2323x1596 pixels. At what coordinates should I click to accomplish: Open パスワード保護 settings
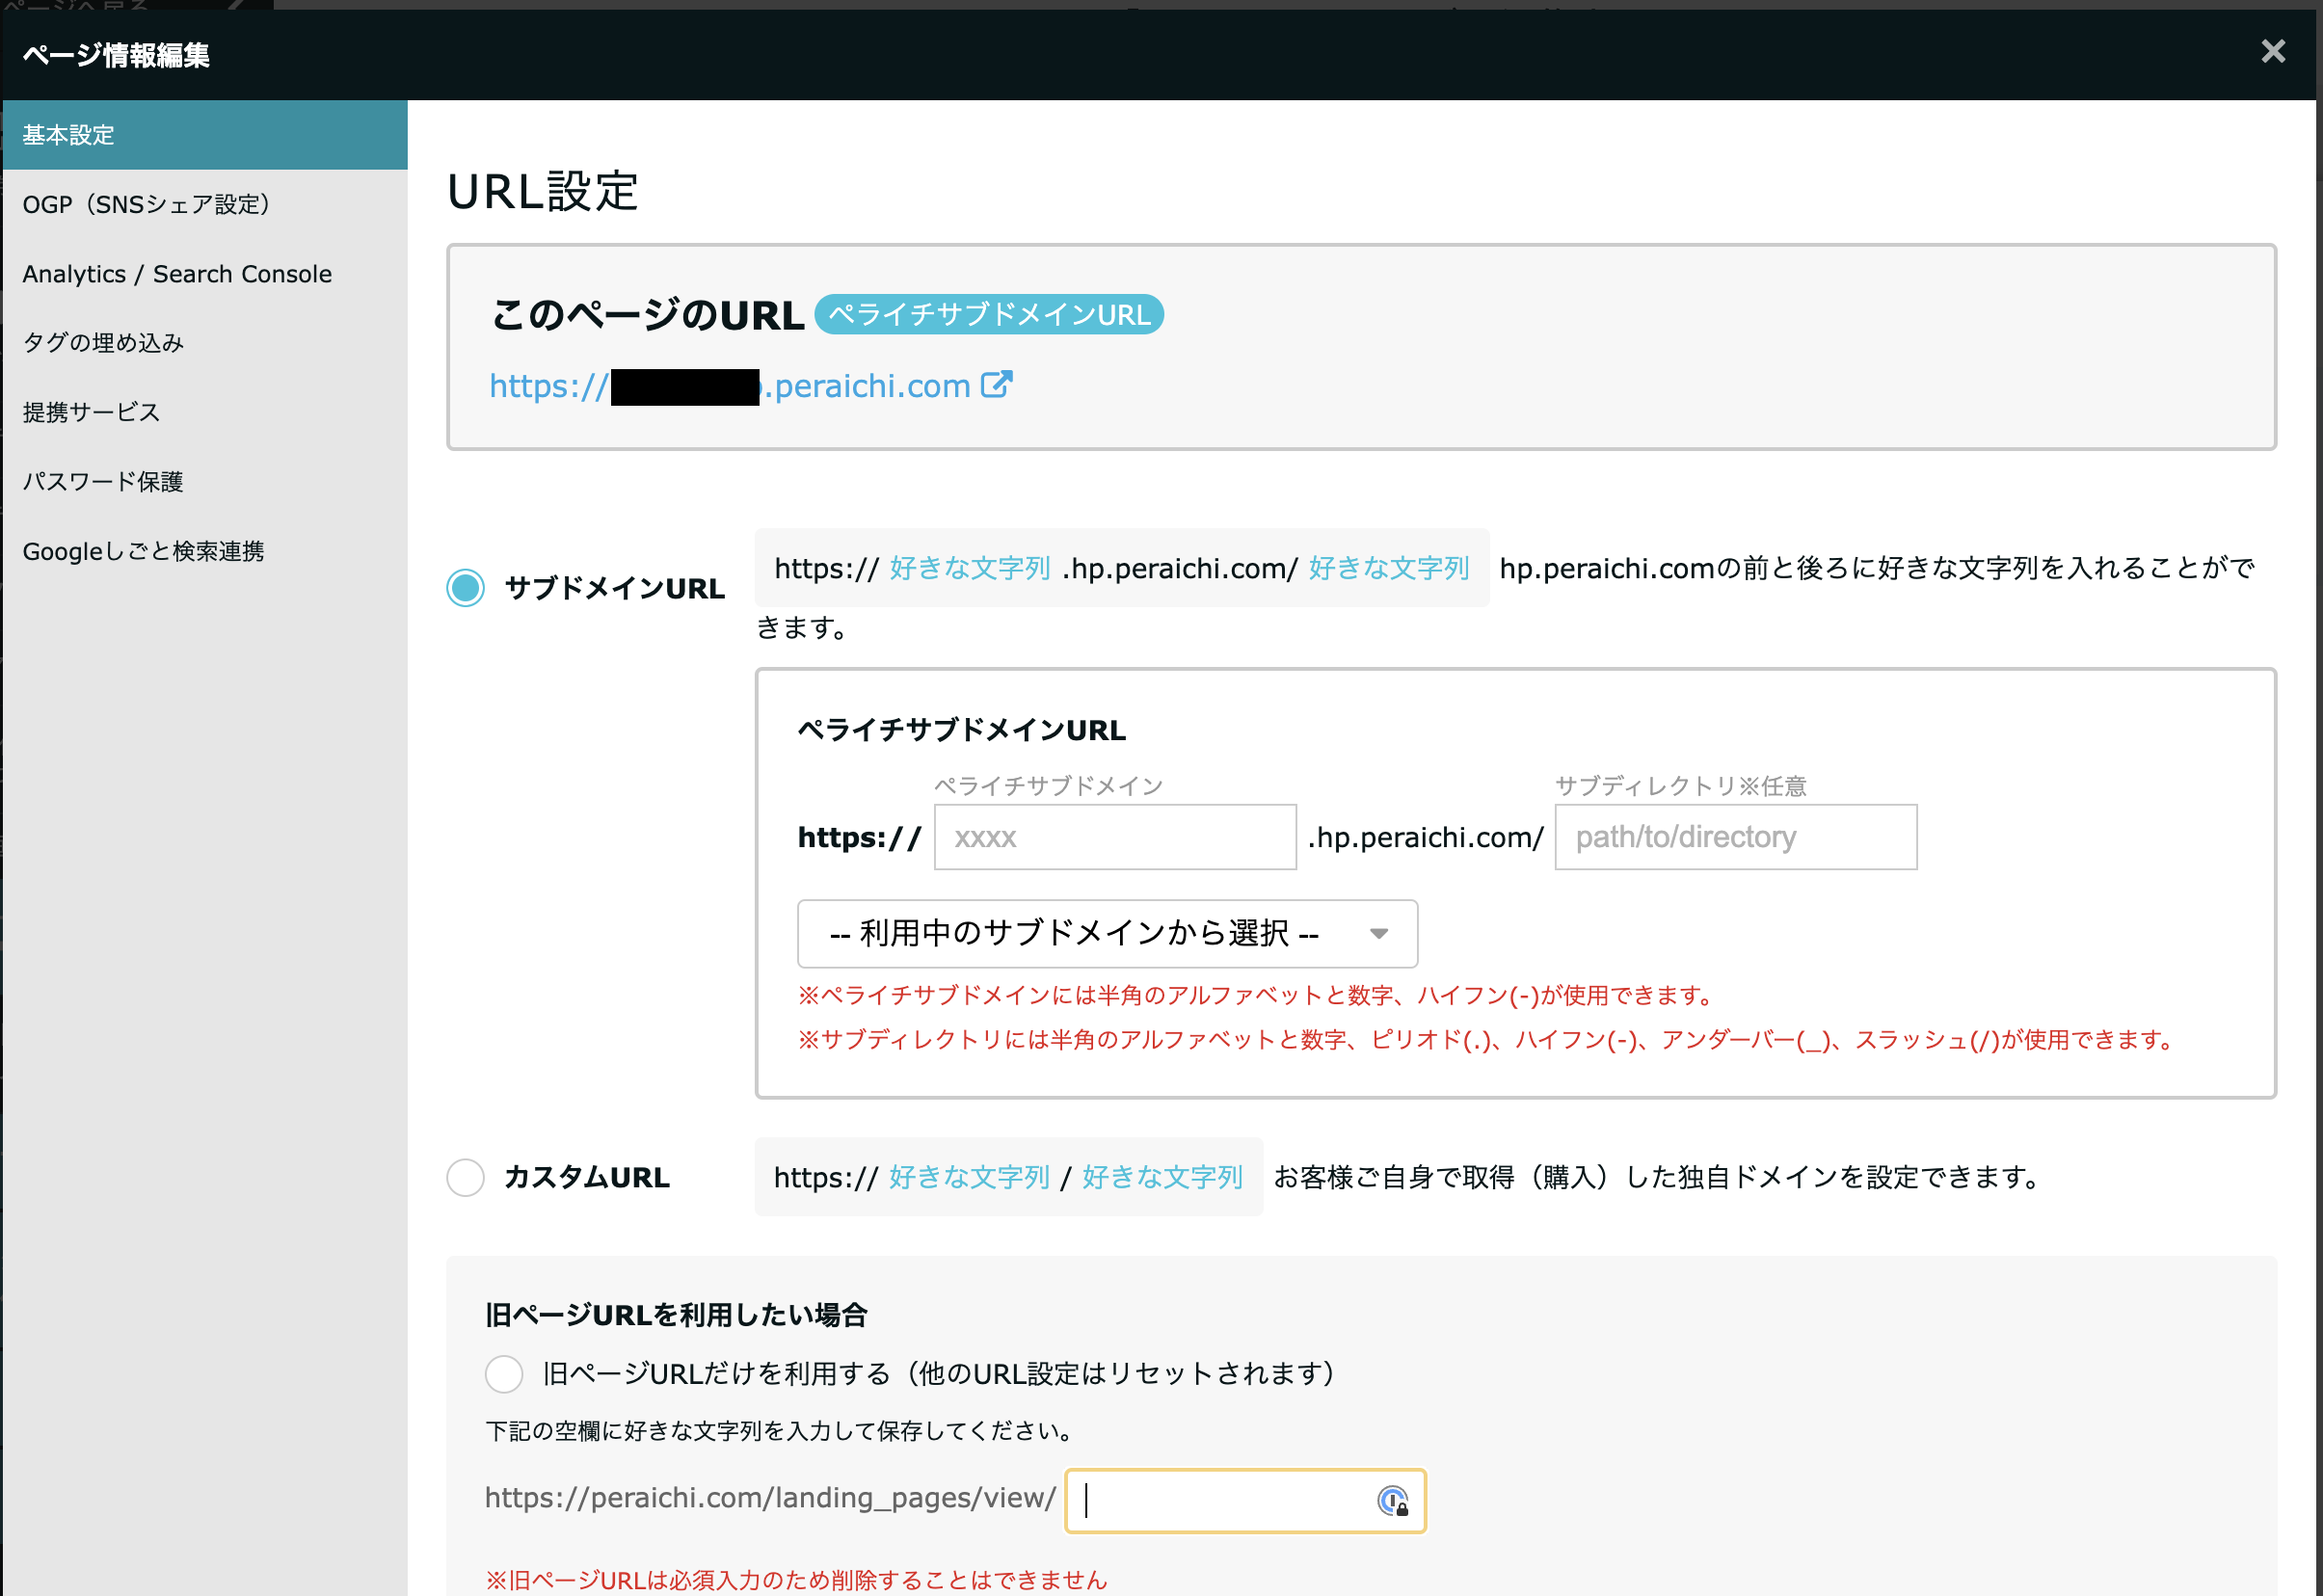tap(205, 482)
